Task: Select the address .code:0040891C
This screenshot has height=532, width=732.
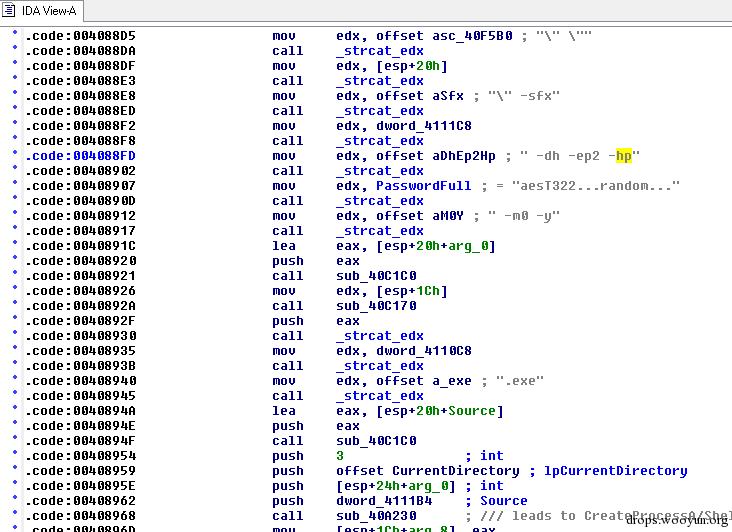Action: click(80, 246)
